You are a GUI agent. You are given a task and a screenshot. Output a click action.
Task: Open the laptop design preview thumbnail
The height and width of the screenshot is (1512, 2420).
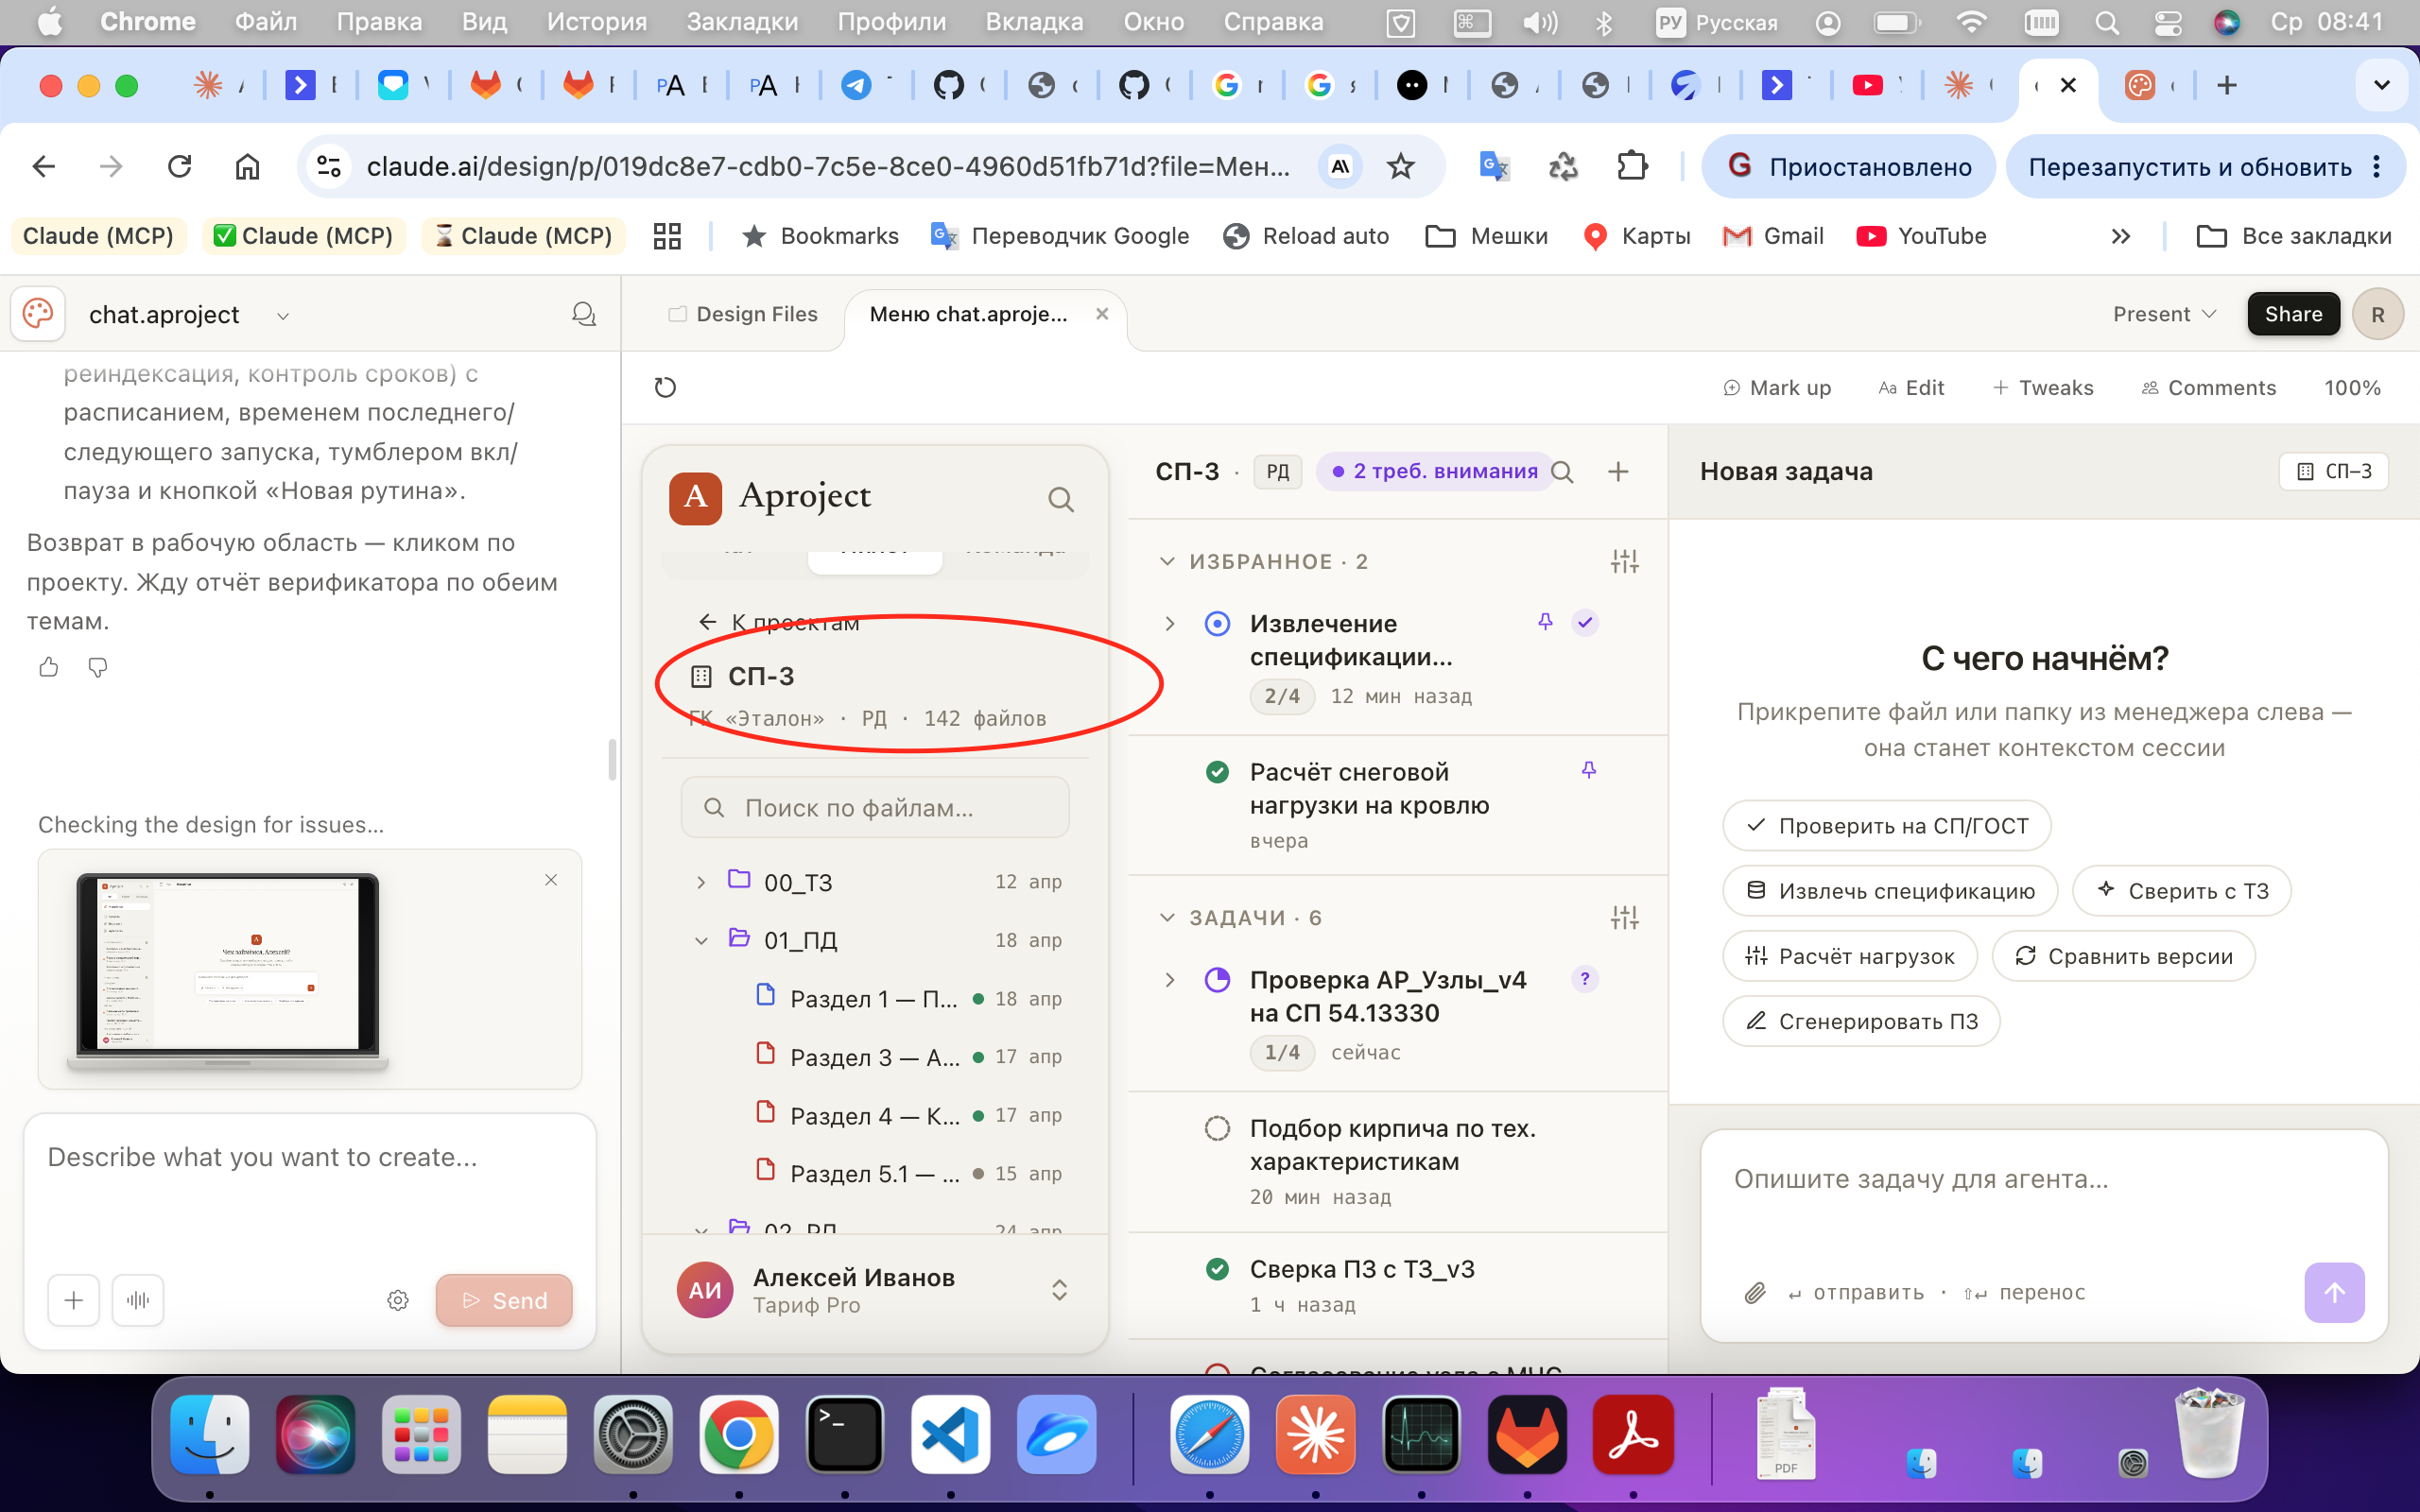click(228, 970)
